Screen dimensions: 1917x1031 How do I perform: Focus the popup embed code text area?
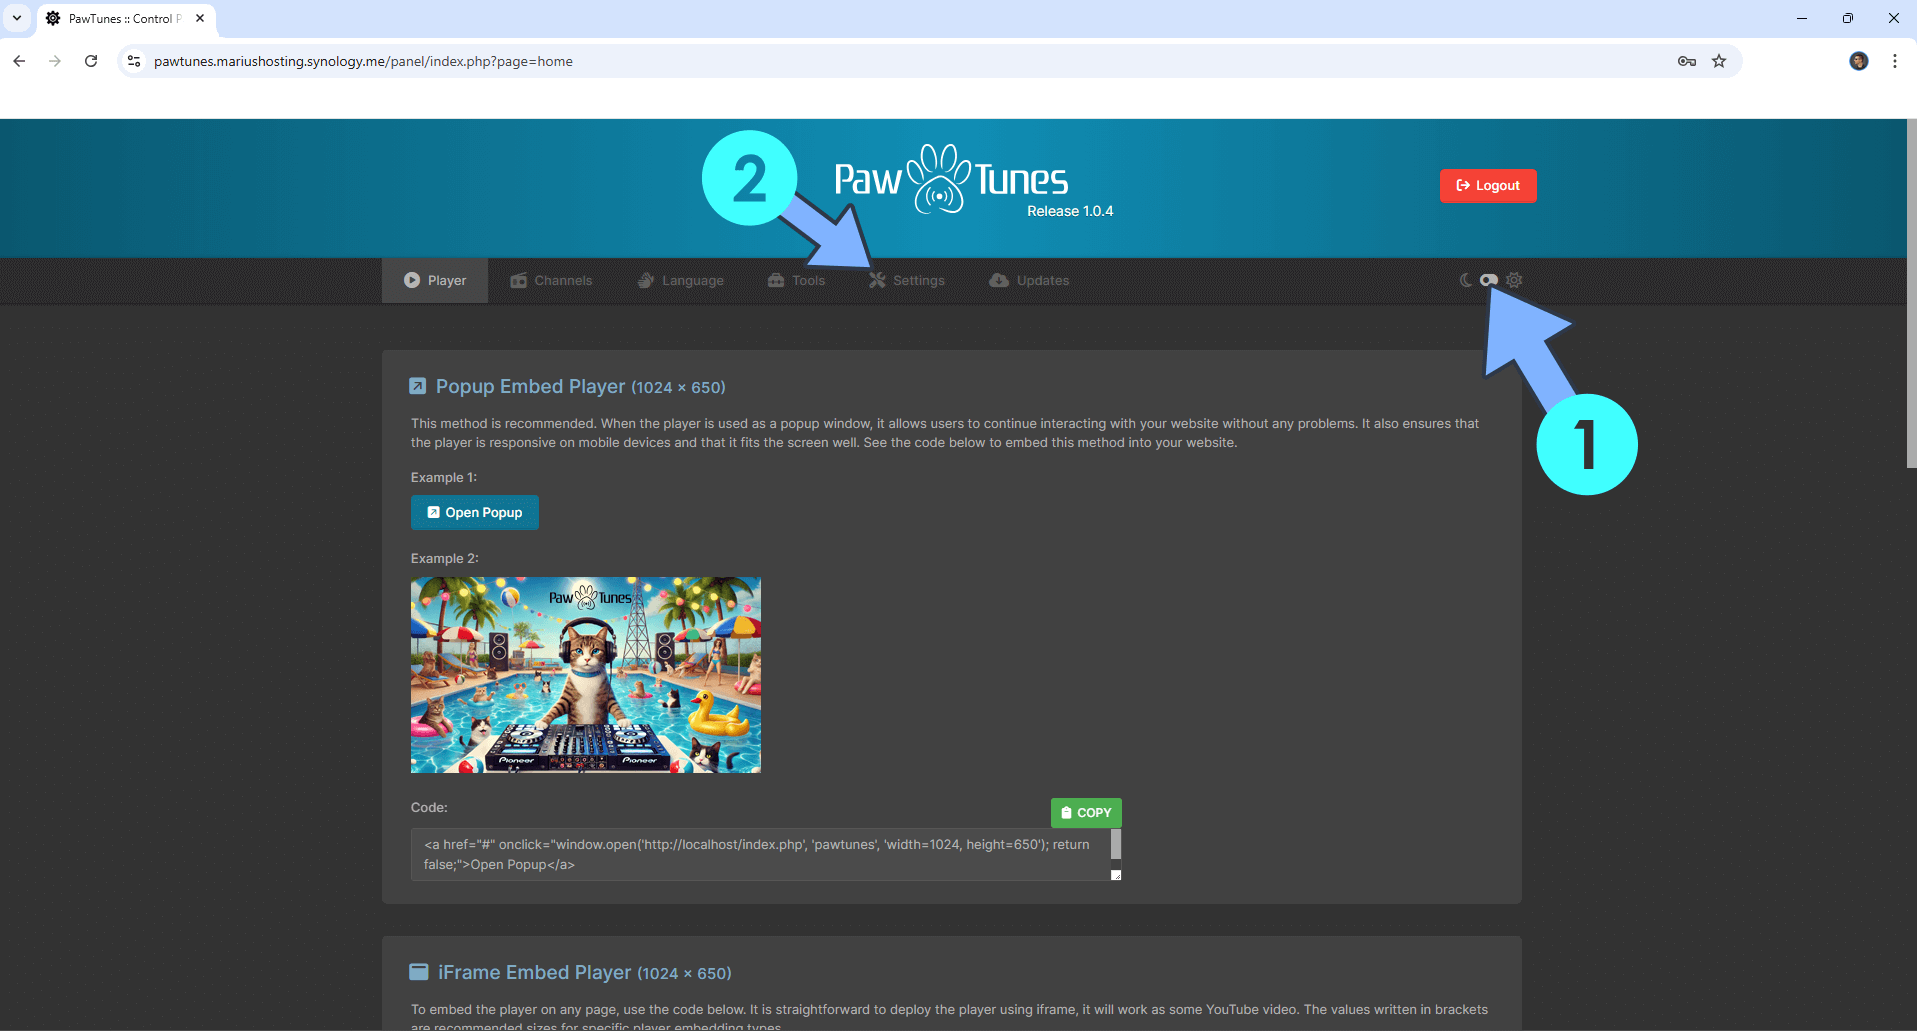(760, 855)
